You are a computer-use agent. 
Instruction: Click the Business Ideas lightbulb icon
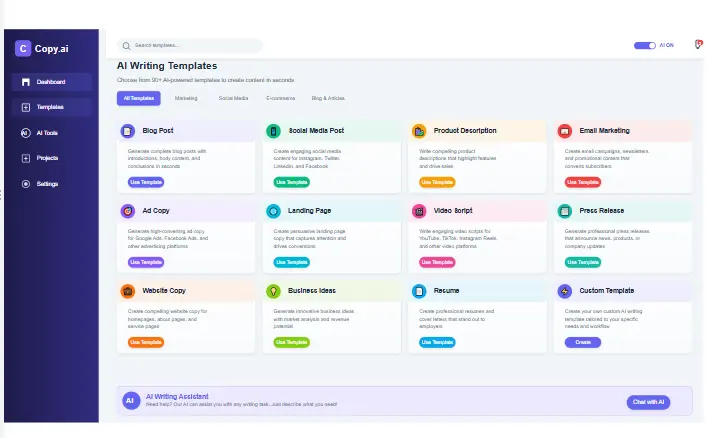(x=273, y=291)
